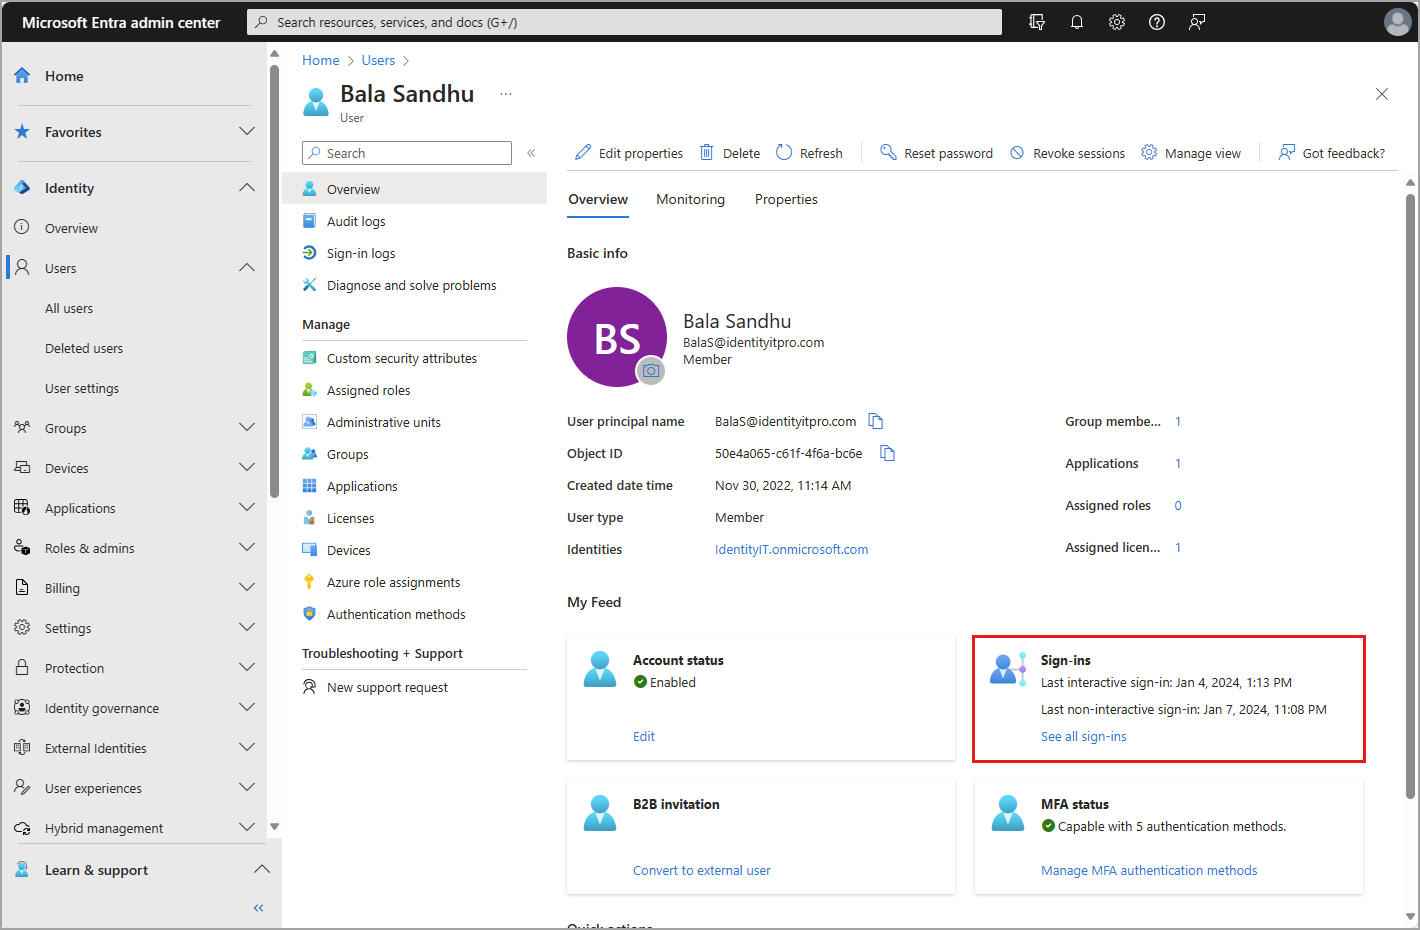Expand the Identity governance section
The width and height of the screenshot is (1420, 930).
[247, 707]
